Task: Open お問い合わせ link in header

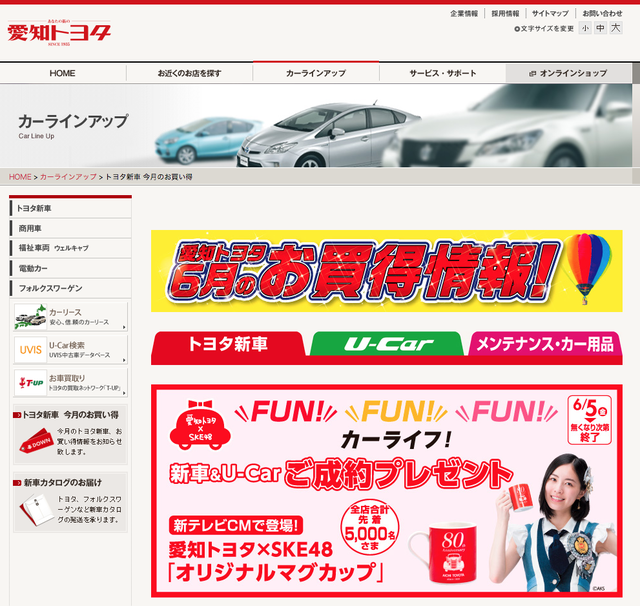Action: 602,13
